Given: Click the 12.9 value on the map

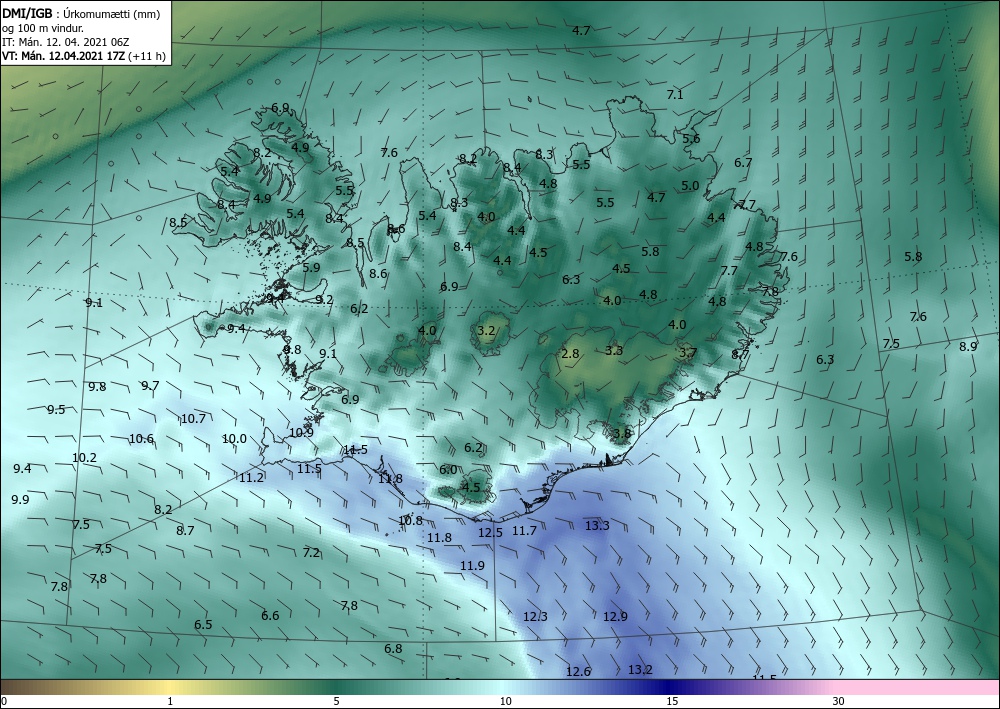Looking at the screenshot, I should [615, 617].
